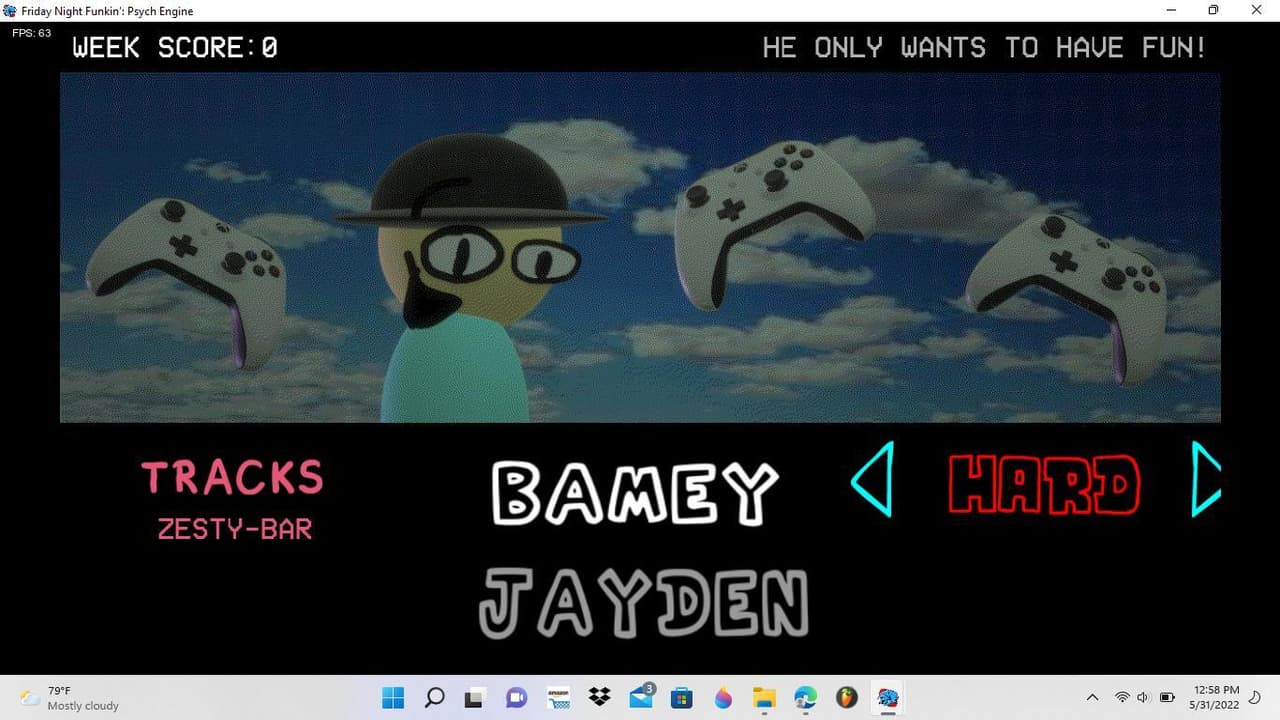Click the 'HE ONLY WANTS TO HAVE FUN!' tagline

(x=984, y=47)
